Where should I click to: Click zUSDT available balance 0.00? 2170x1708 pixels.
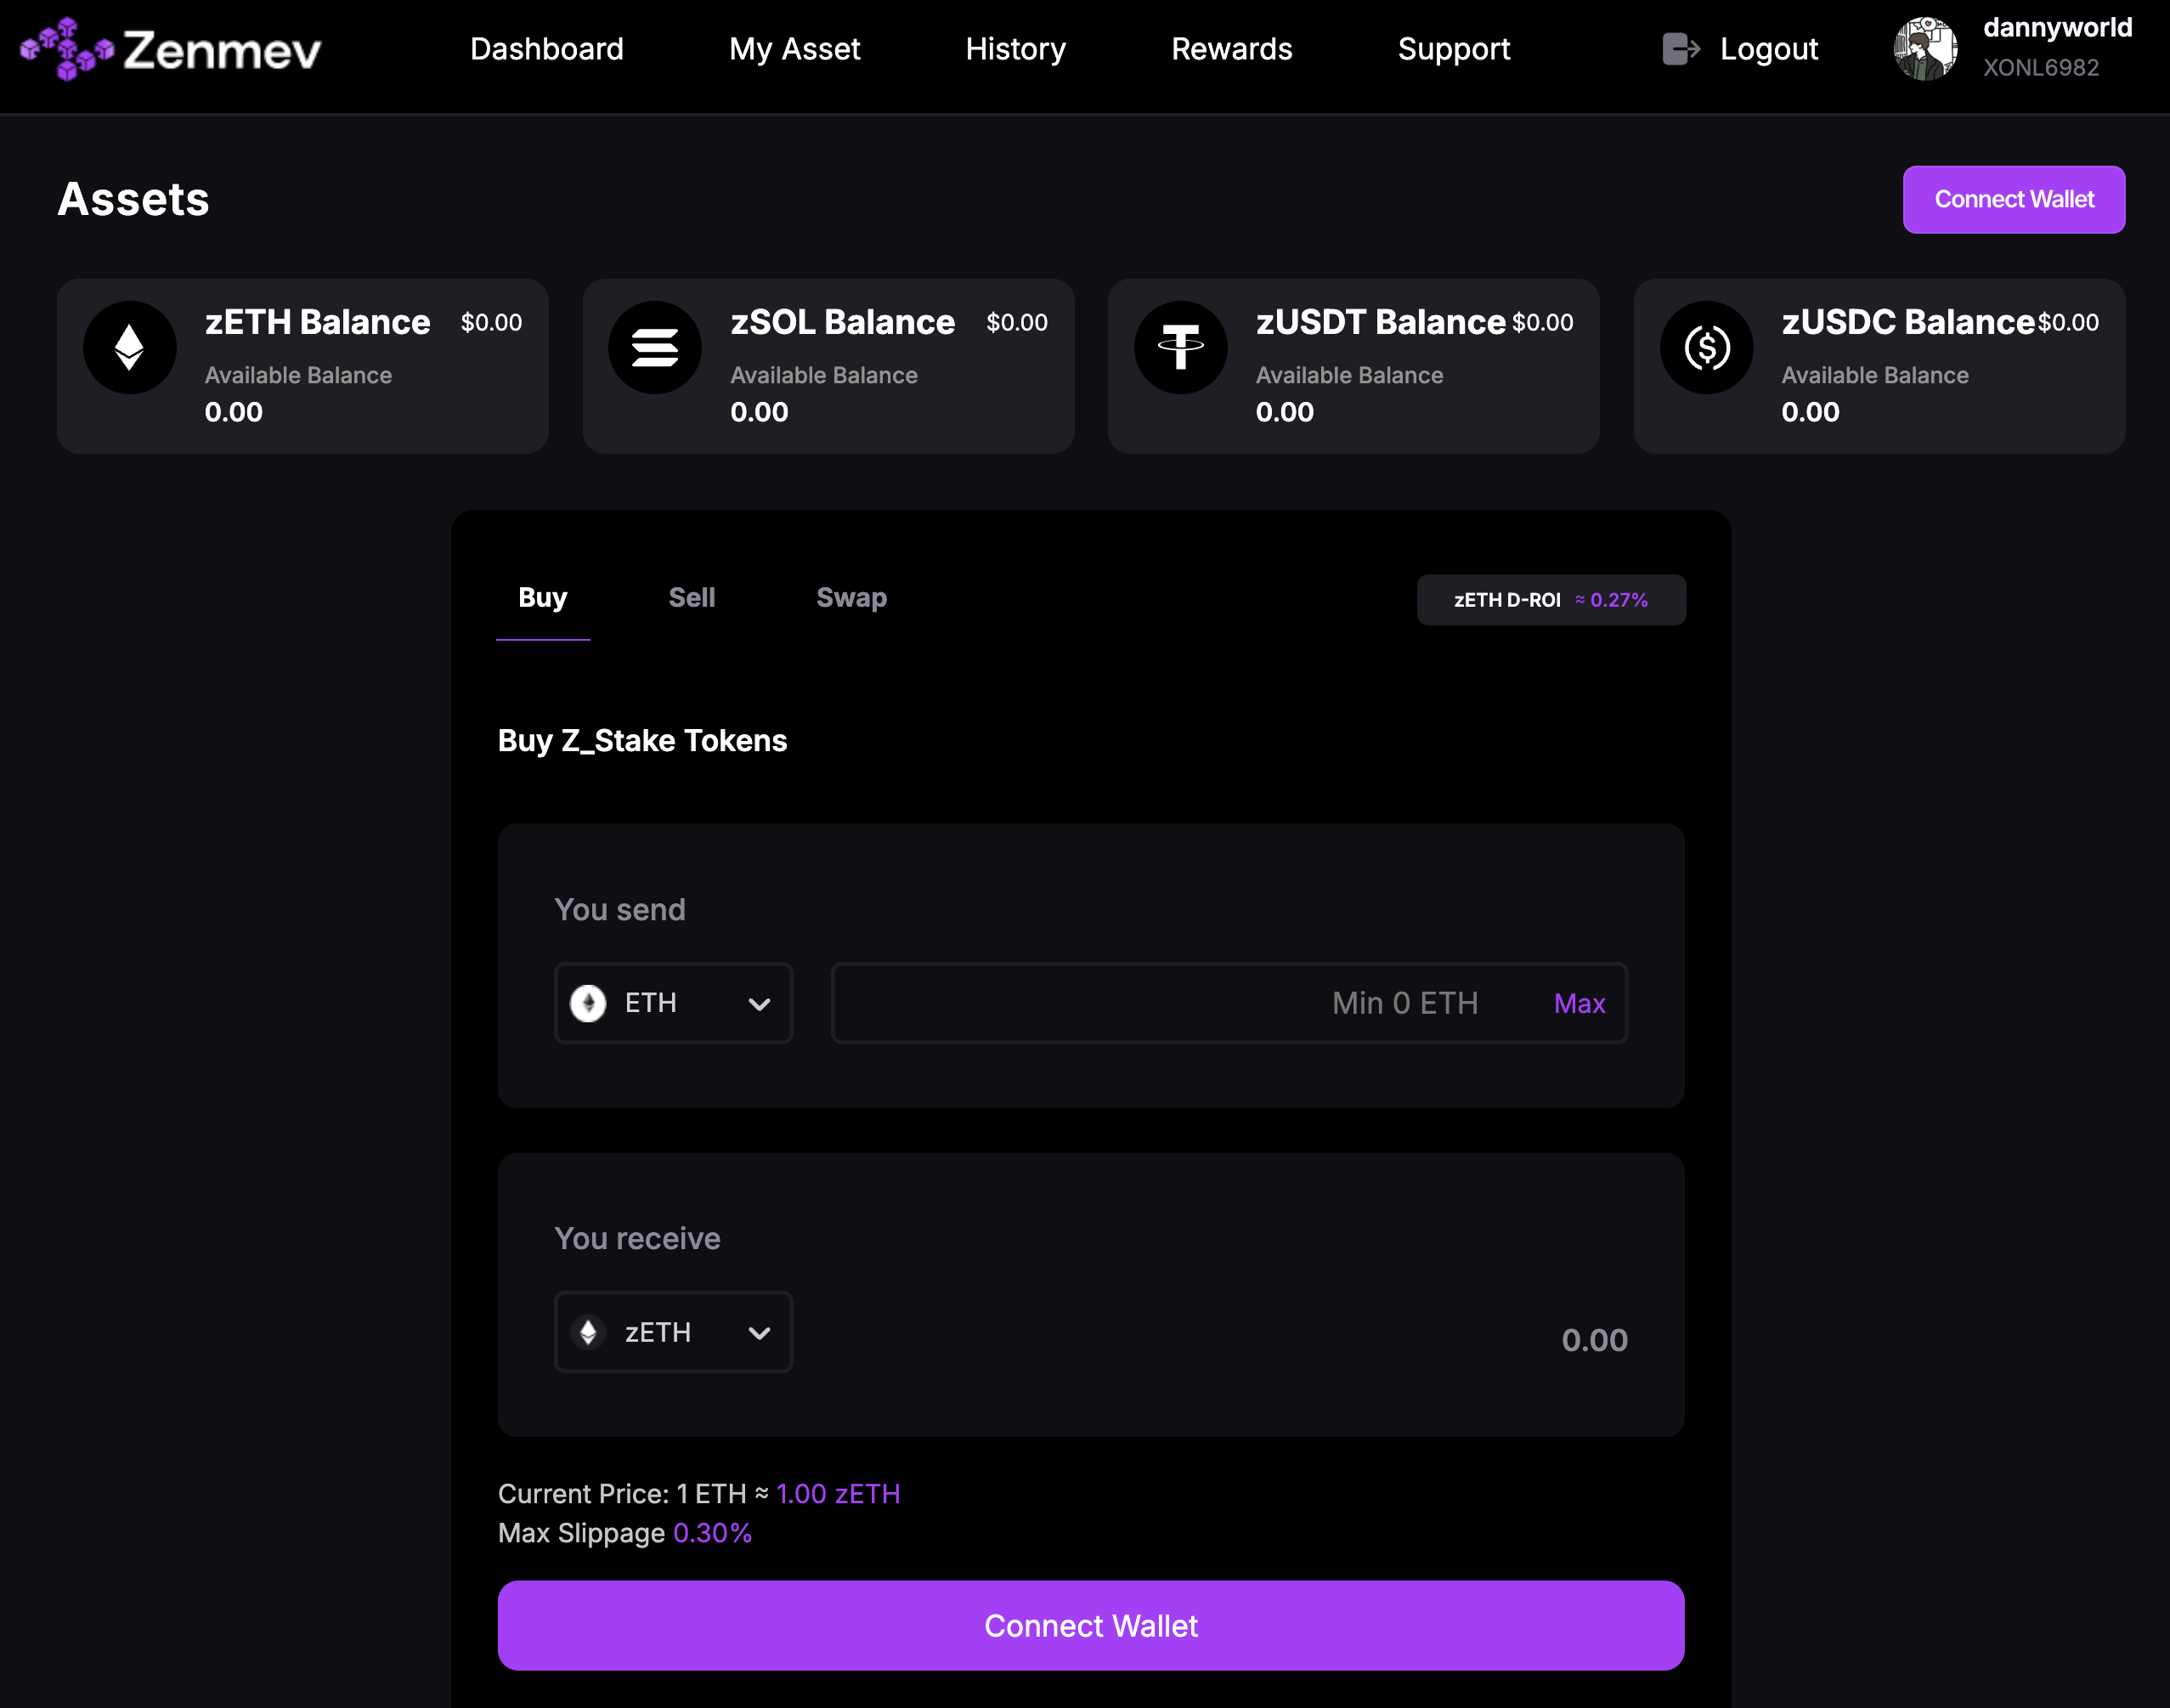click(x=1284, y=412)
